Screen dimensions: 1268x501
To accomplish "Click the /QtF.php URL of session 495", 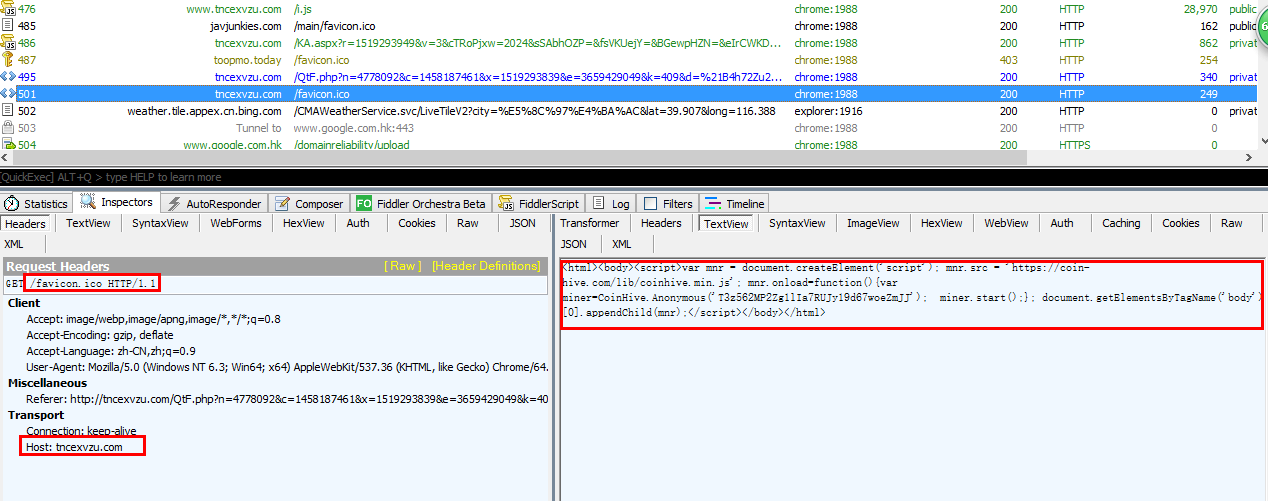I will coord(540,77).
